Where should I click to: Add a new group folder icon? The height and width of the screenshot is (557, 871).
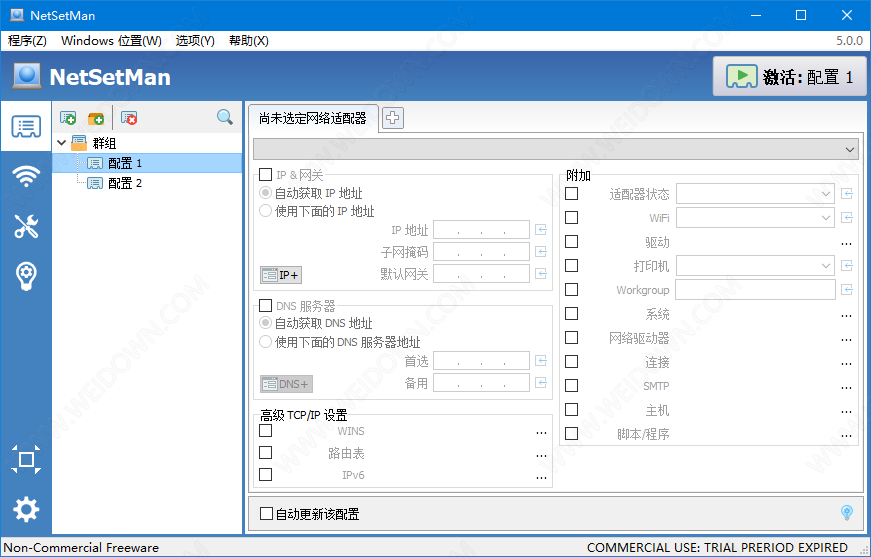(96, 118)
